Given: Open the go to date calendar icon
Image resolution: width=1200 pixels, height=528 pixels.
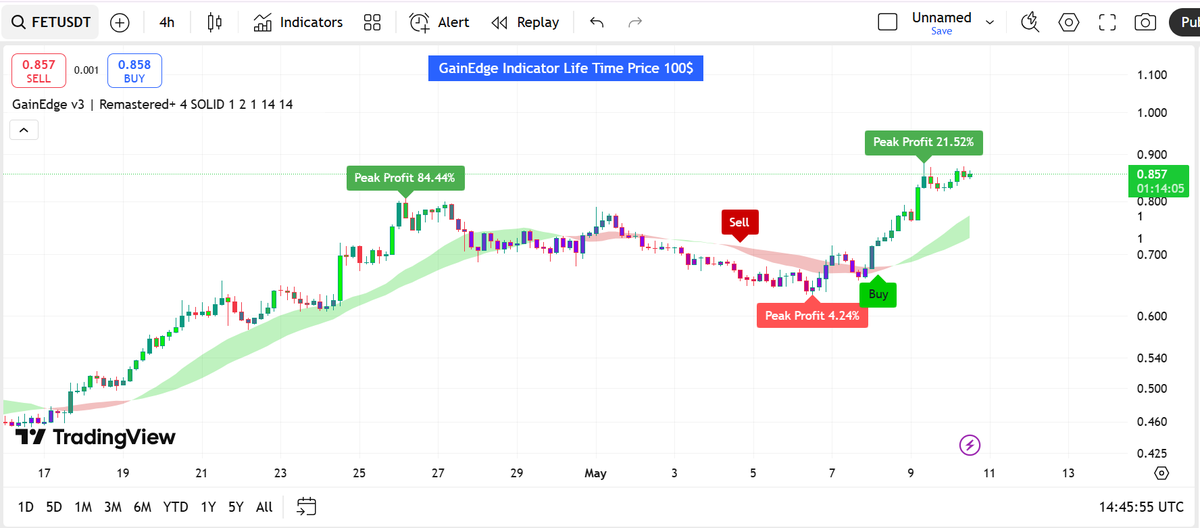Looking at the screenshot, I should tap(307, 507).
